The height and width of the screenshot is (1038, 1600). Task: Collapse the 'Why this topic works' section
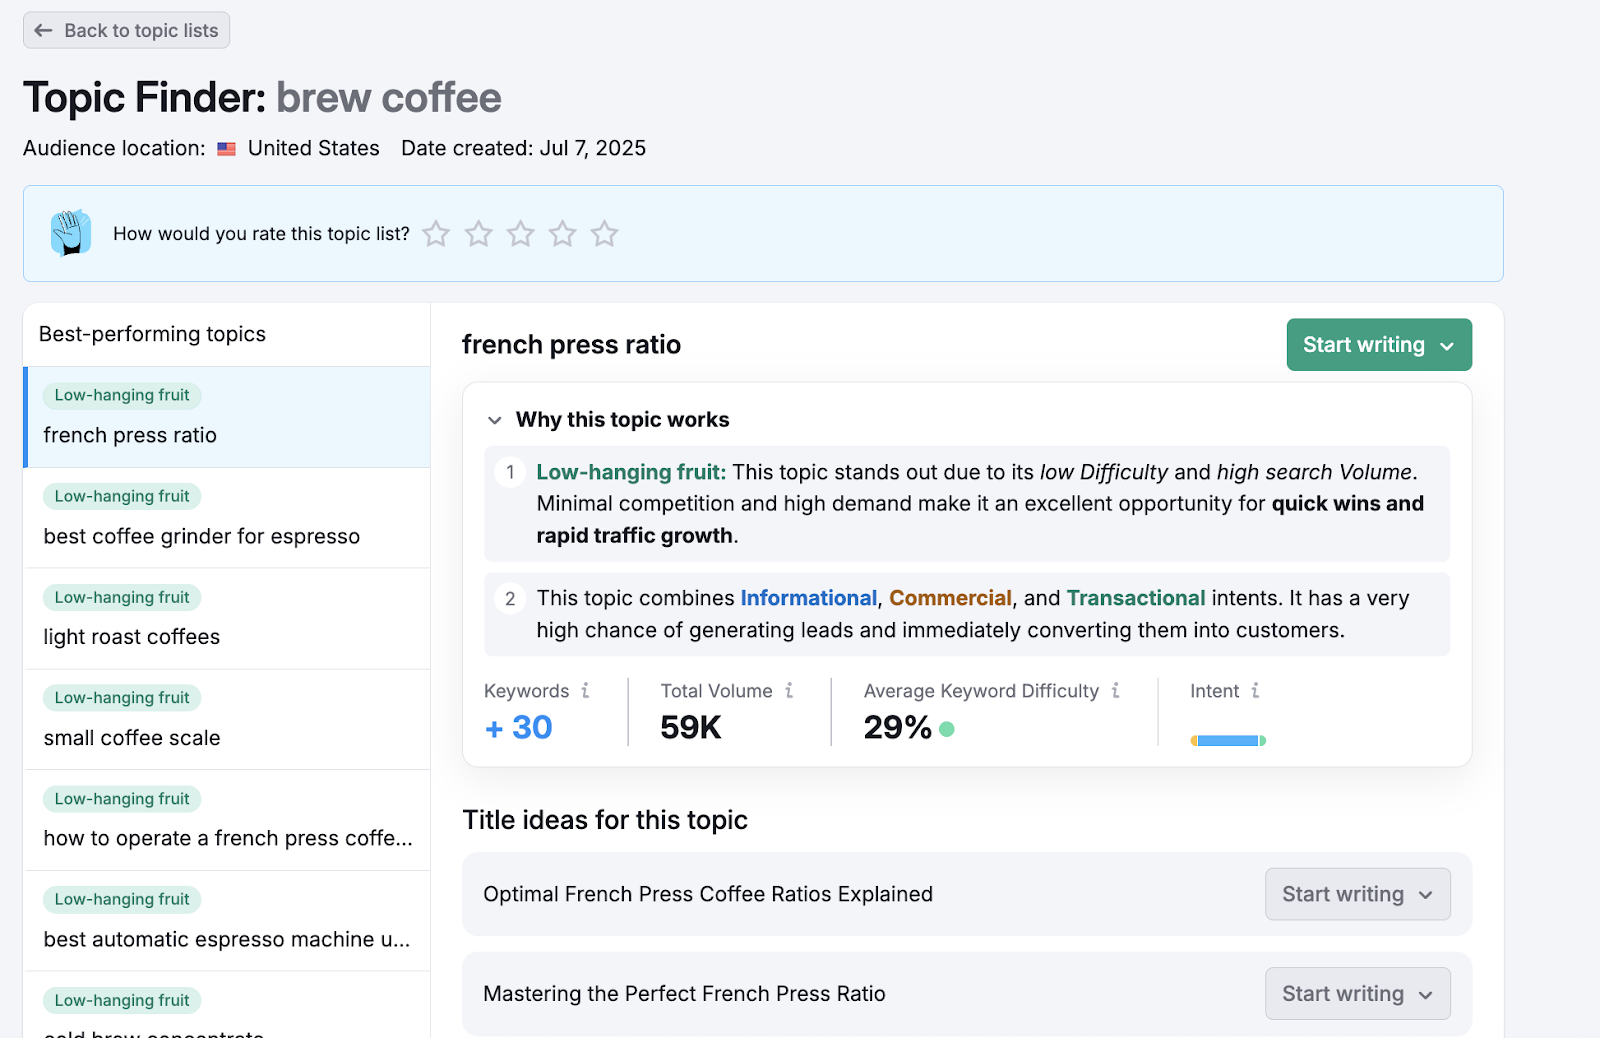(x=494, y=420)
